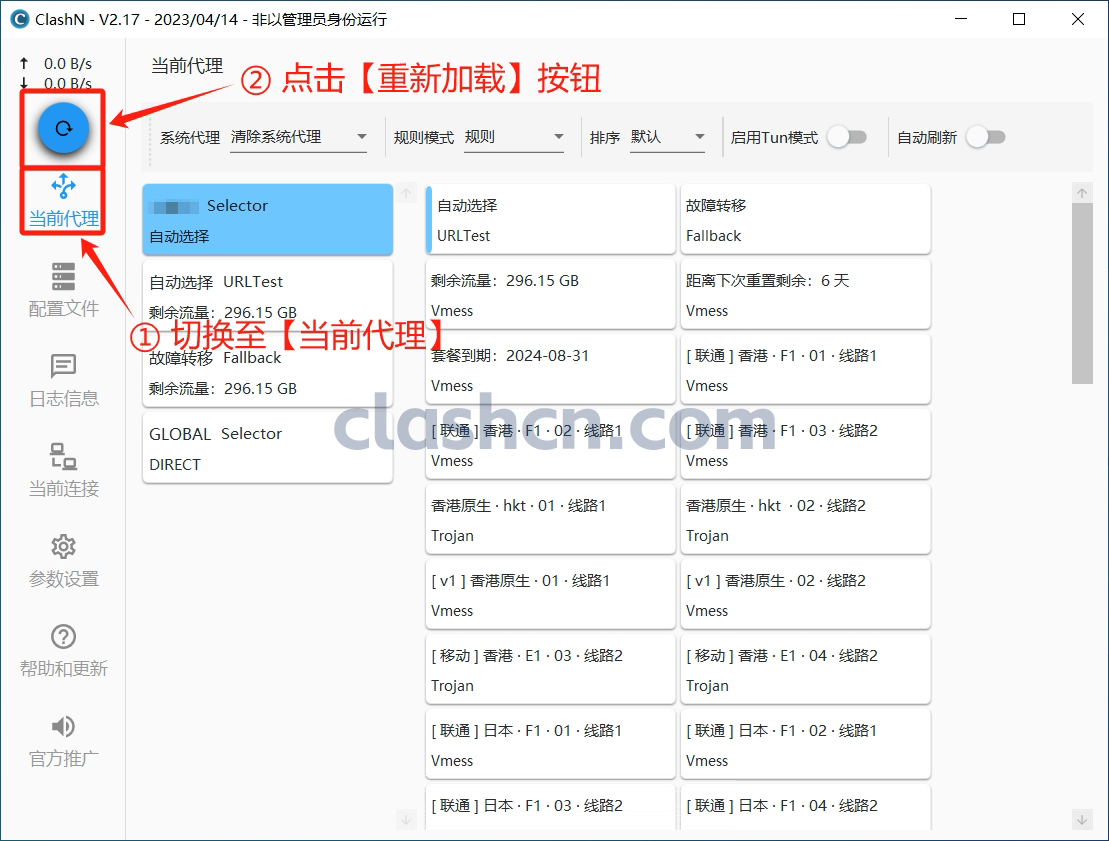
Task: Choose [联通] 香港 · F1 · 01 · 线路1 node
Action: (x=806, y=369)
